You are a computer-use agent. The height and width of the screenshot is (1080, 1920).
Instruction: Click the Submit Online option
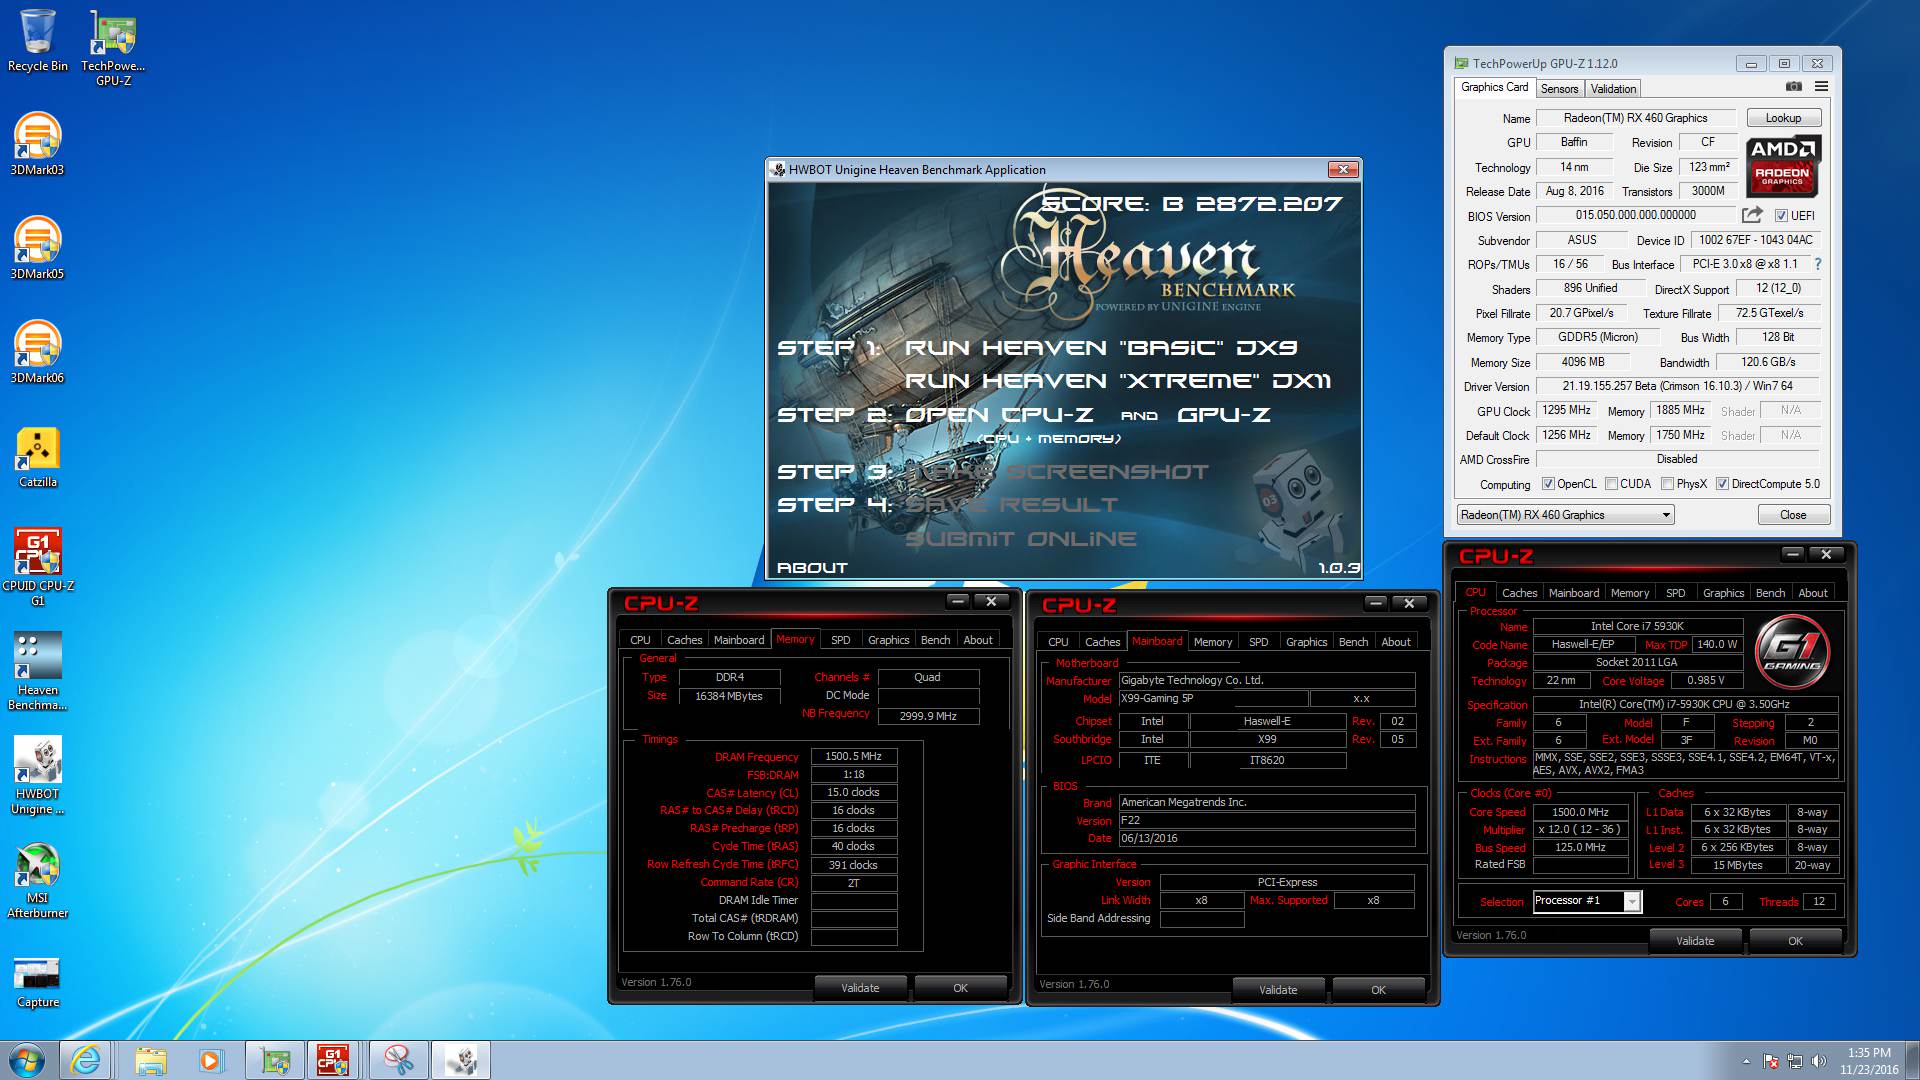coord(1021,539)
